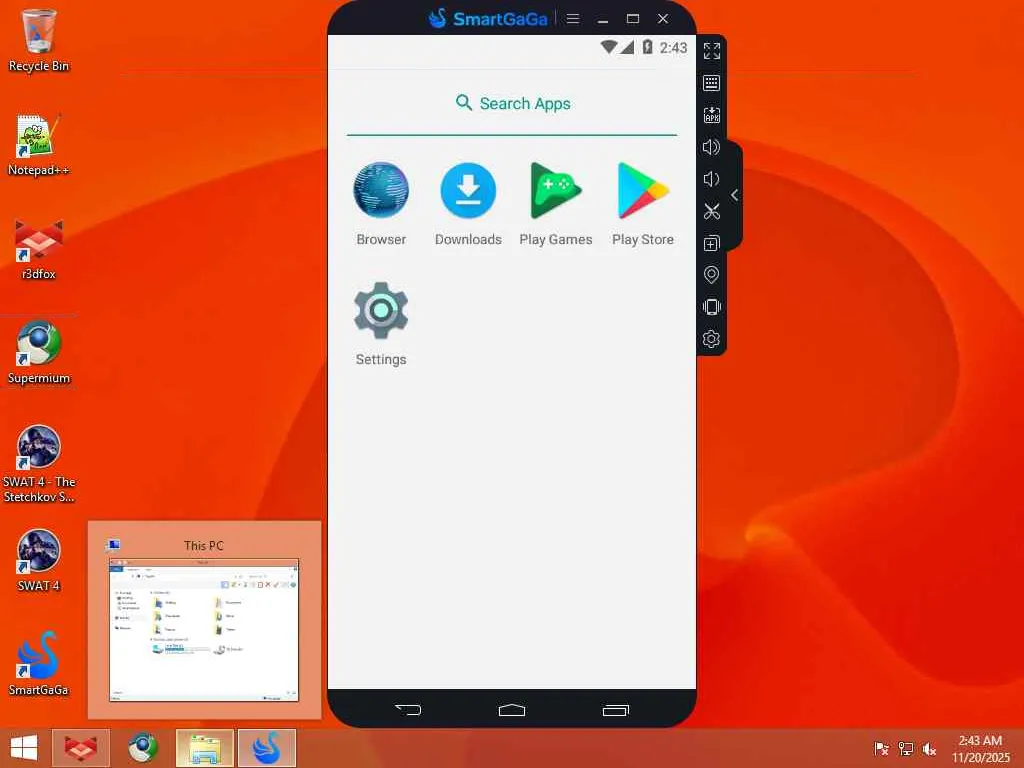Click the scissors screenshot icon
Viewport: 1024px width, 768px height.
pyautogui.click(x=712, y=211)
